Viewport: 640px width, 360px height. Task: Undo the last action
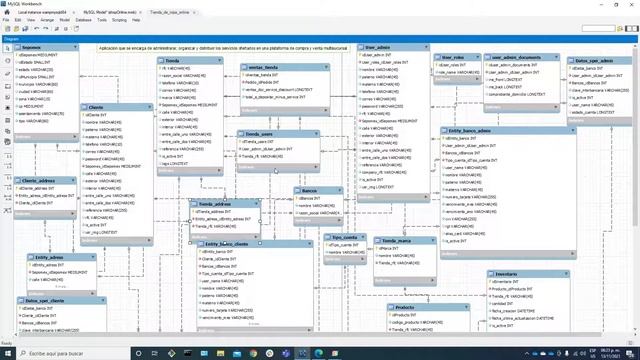(x=36, y=29)
